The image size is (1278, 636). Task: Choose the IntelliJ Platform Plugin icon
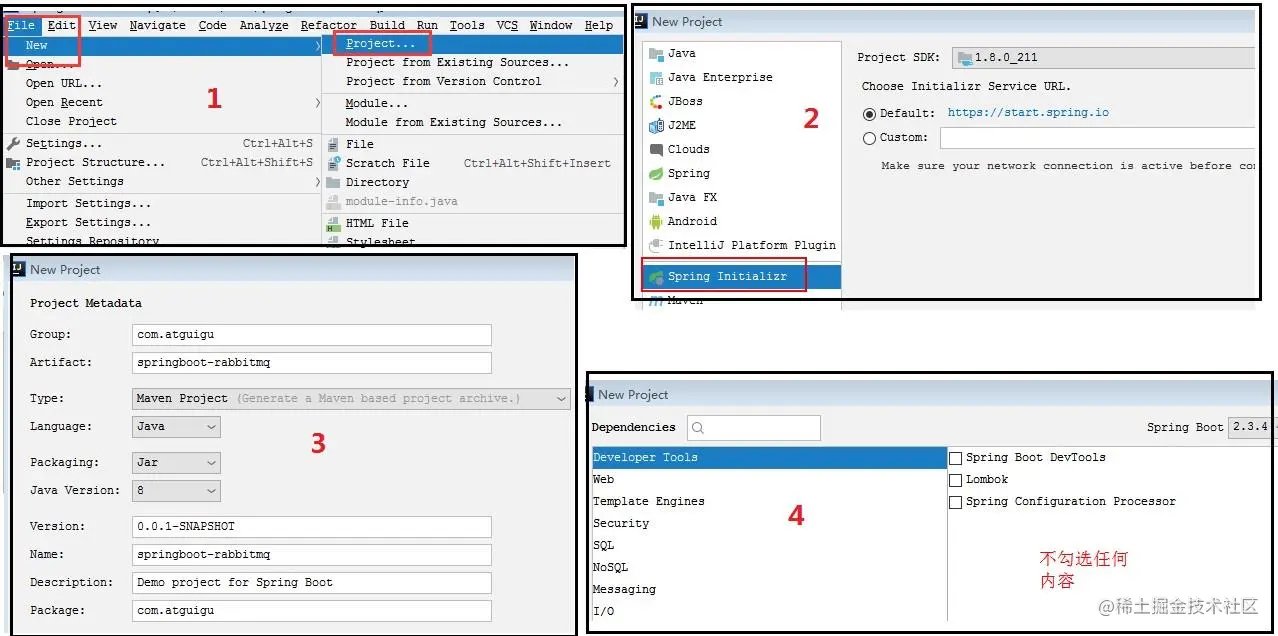(x=656, y=245)
